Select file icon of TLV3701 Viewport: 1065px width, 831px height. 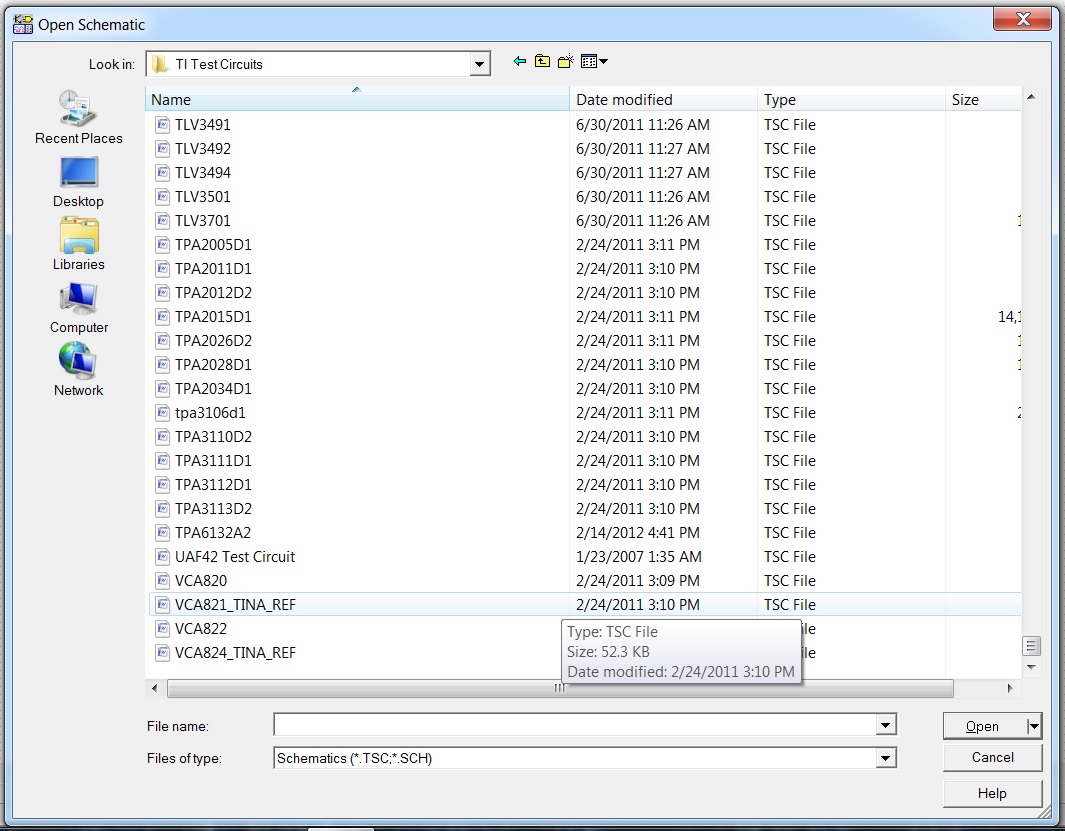162,220
